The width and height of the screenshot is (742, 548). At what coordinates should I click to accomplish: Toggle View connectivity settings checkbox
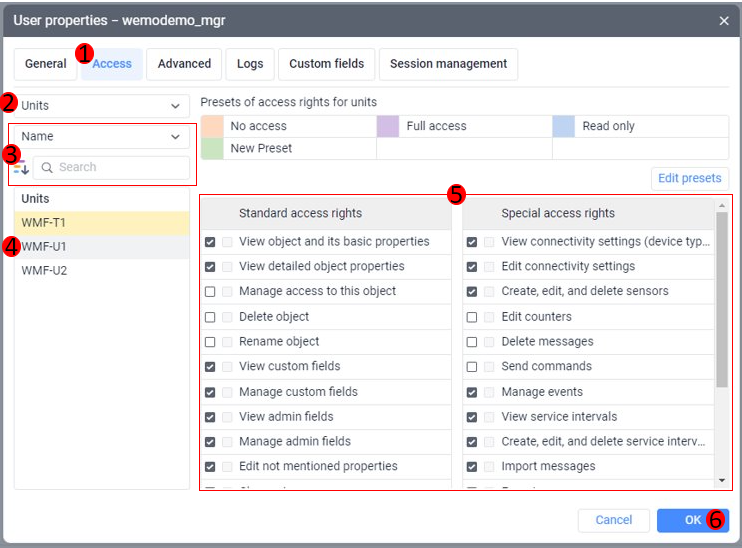click(x=472, y=242)
